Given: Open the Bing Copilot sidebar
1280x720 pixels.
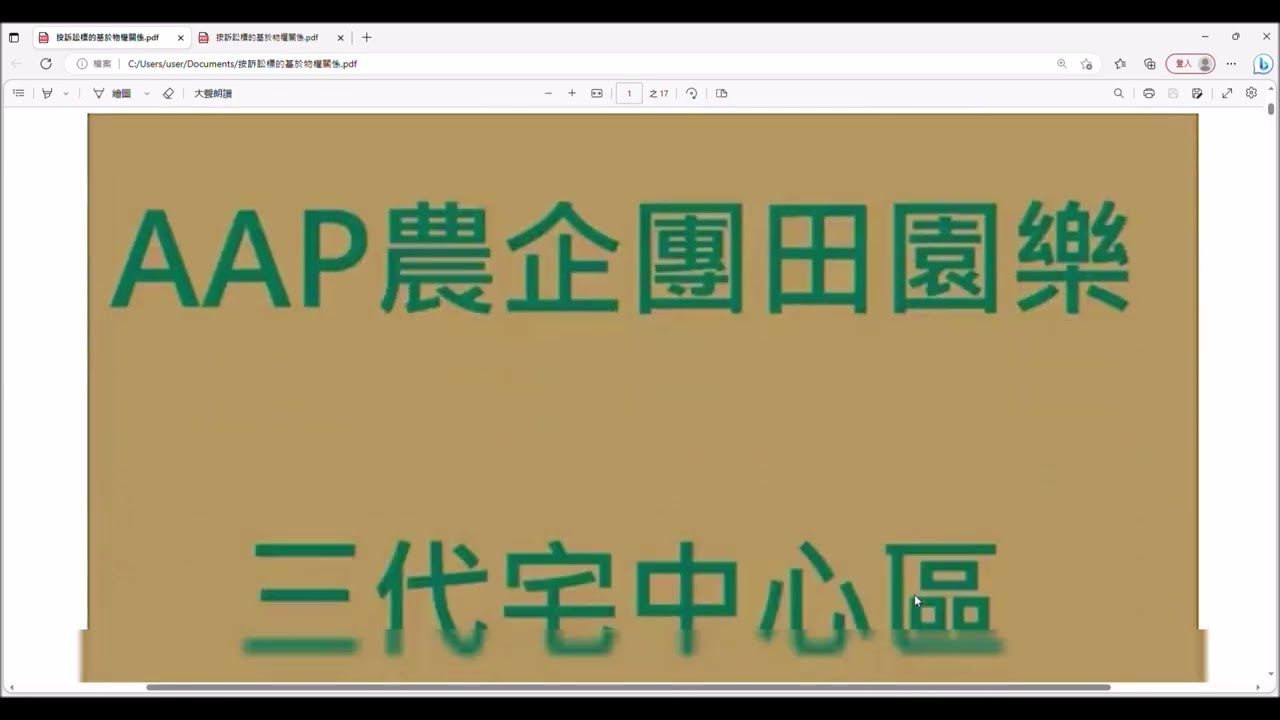Looking at the screenshot, I should click(1263, 63).
